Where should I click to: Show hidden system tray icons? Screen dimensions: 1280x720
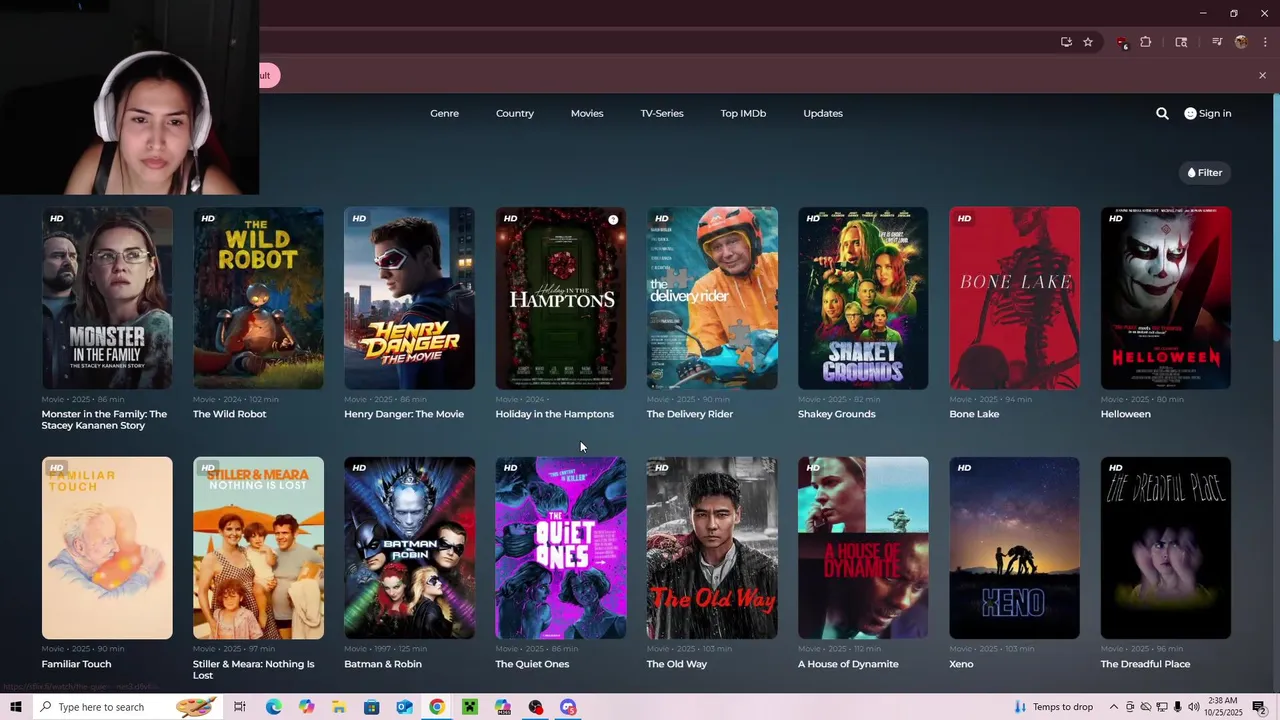[1113, 707]
